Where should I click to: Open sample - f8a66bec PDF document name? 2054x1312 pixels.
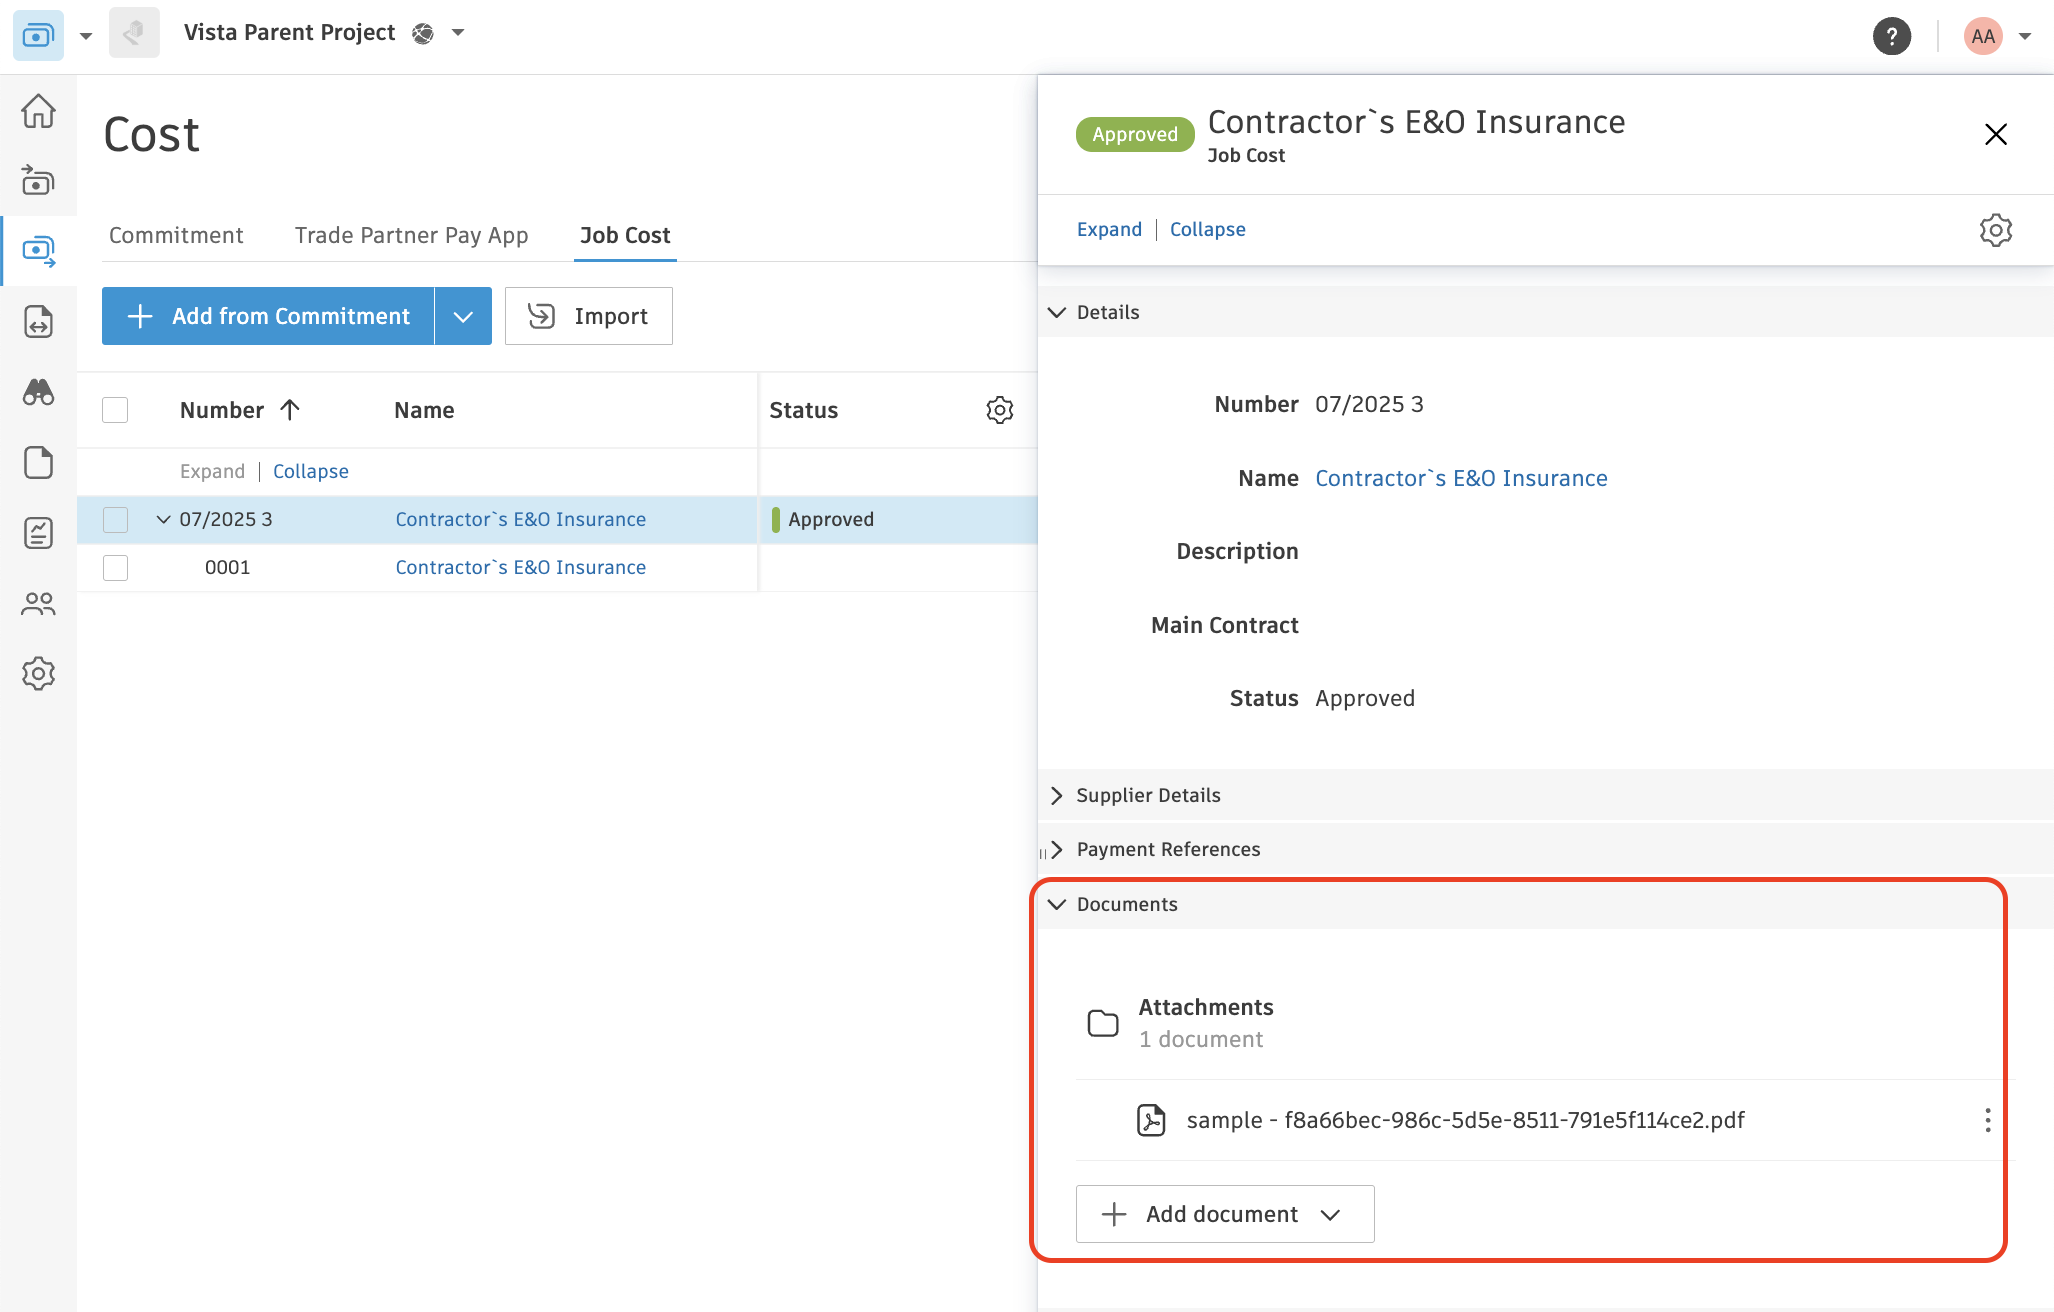(1465, 1120)
